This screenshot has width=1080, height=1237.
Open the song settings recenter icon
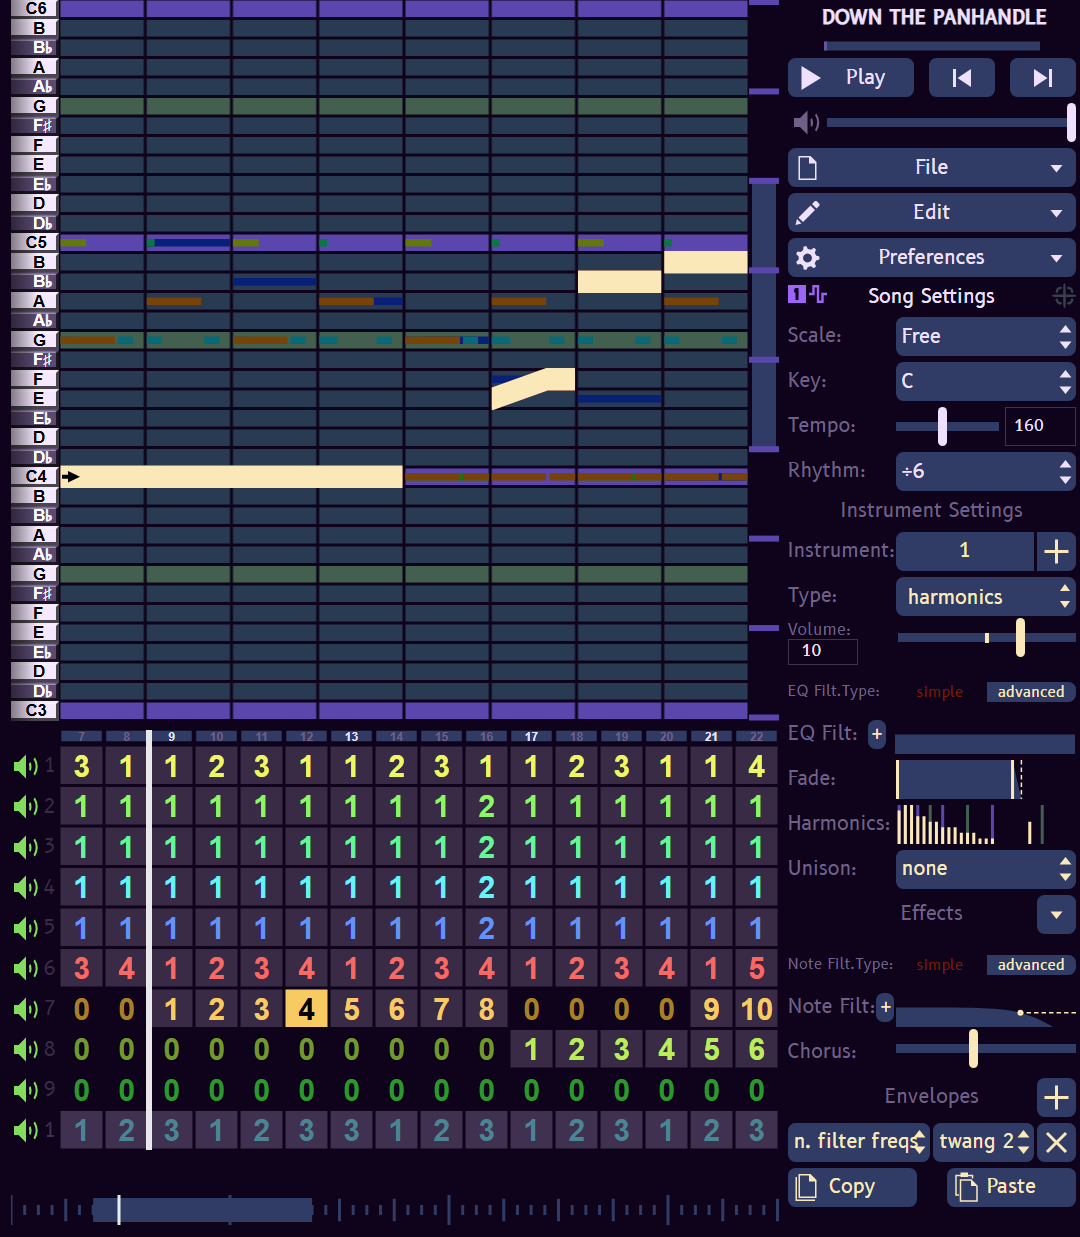(x=1064, y=296)
